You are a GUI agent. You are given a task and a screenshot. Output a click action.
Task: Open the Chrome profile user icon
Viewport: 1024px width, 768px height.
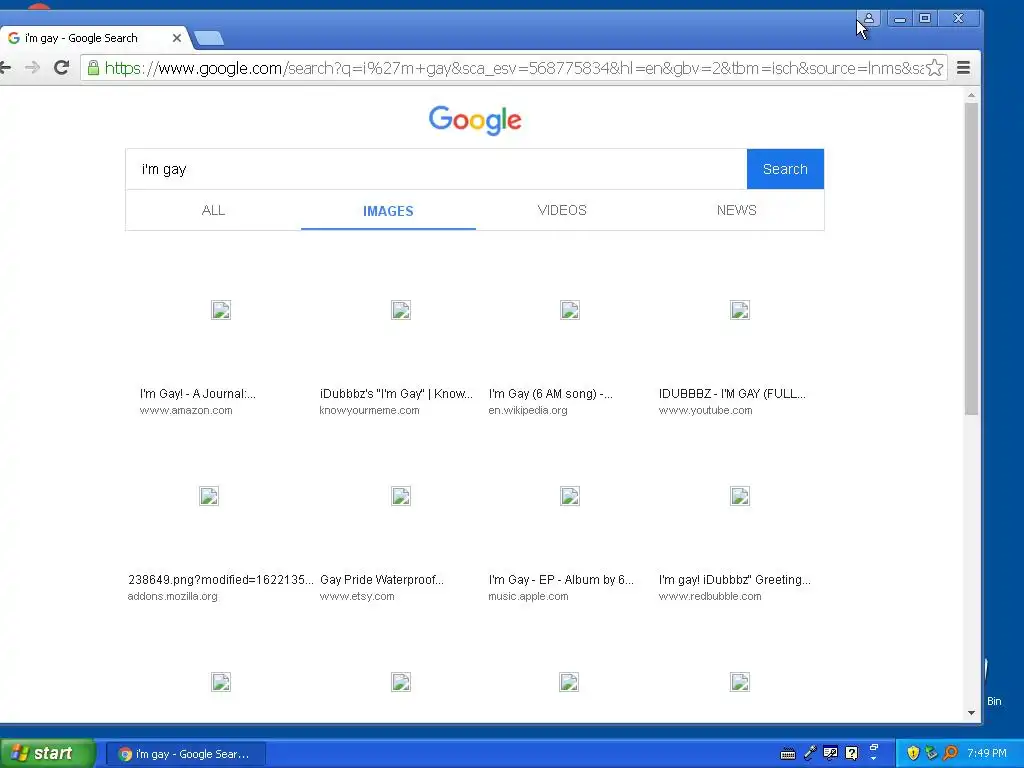click(869, 18)
